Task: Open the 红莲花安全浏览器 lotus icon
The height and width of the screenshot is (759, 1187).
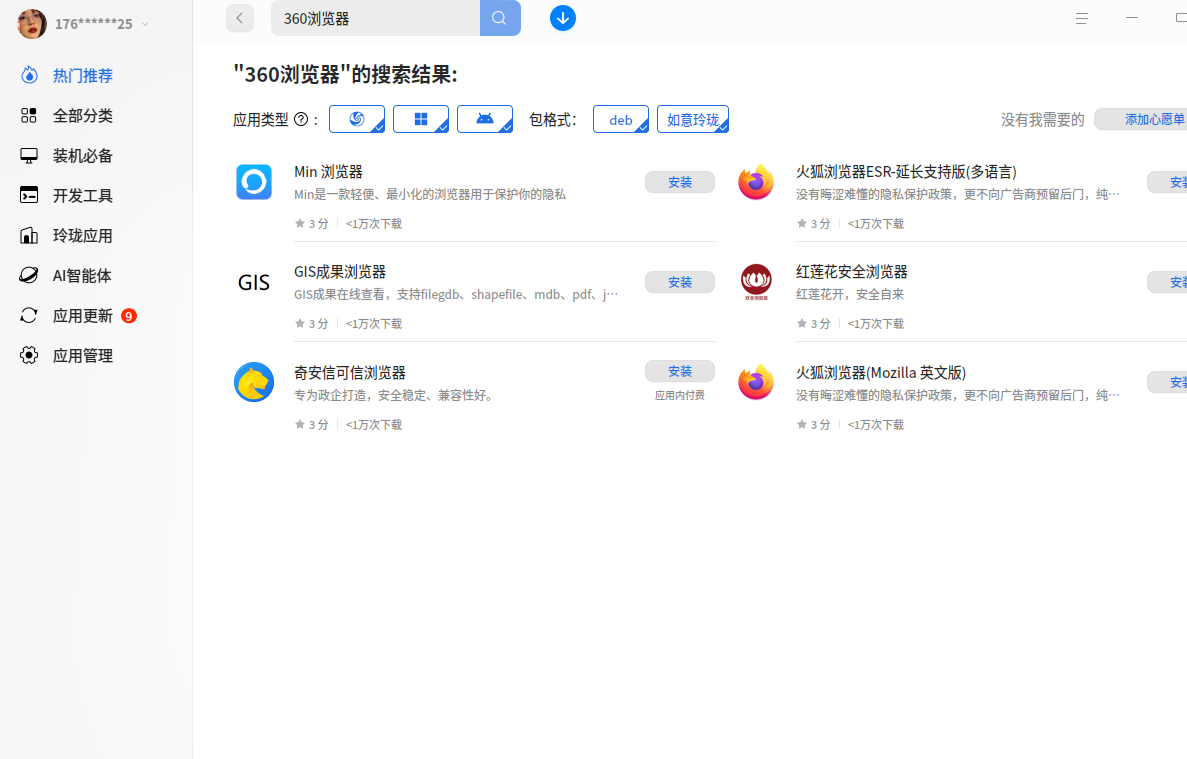Action: [x=756, y=282]
